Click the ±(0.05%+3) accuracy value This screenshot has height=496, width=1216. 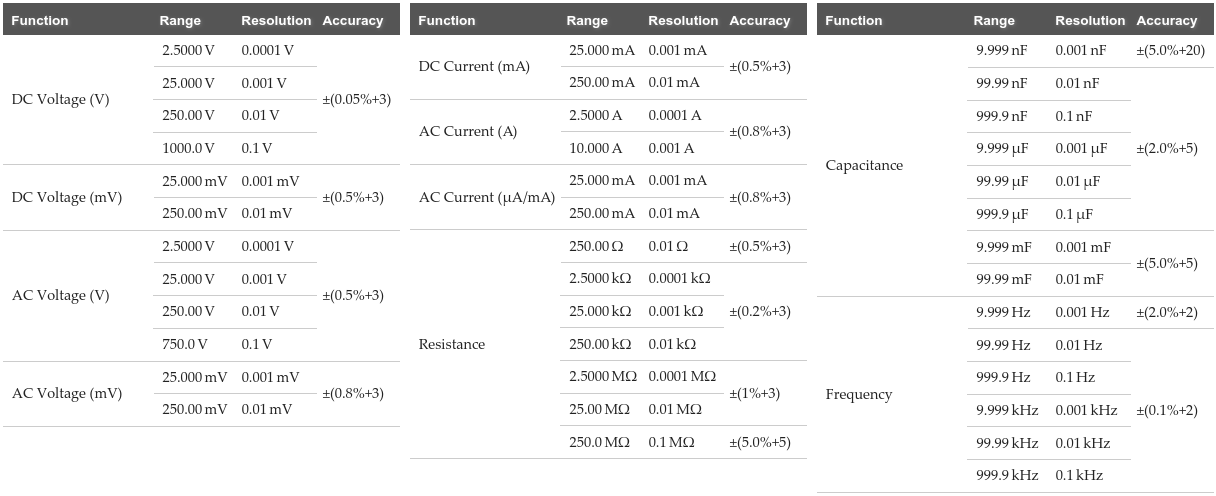tap(357, 99)
